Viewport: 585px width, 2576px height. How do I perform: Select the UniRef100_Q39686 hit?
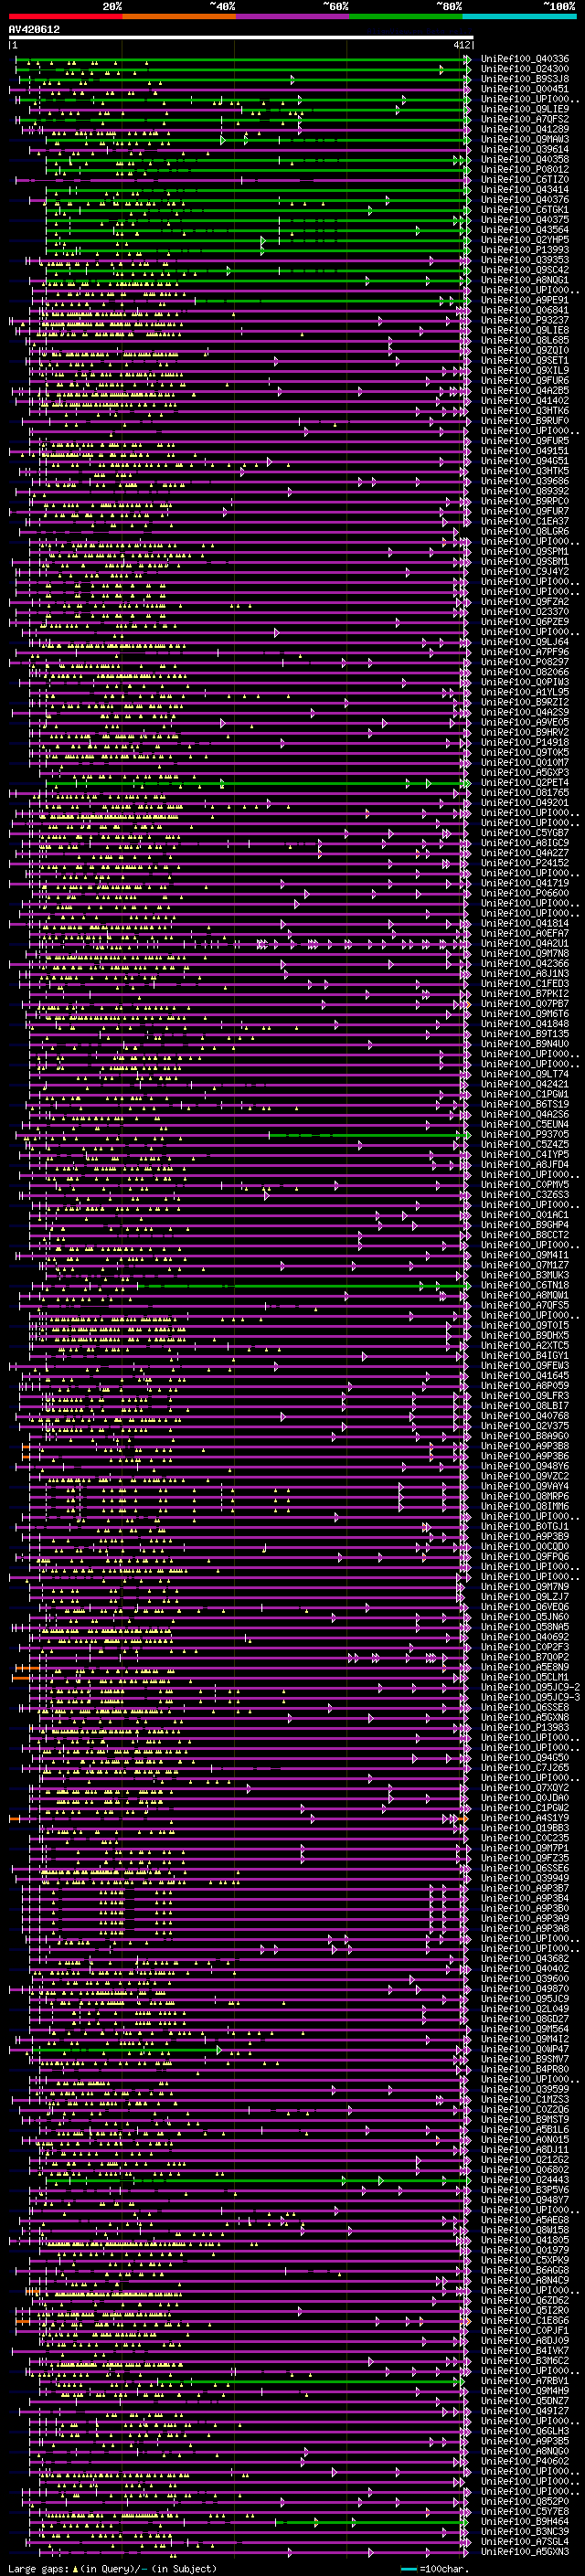(525, 481)
